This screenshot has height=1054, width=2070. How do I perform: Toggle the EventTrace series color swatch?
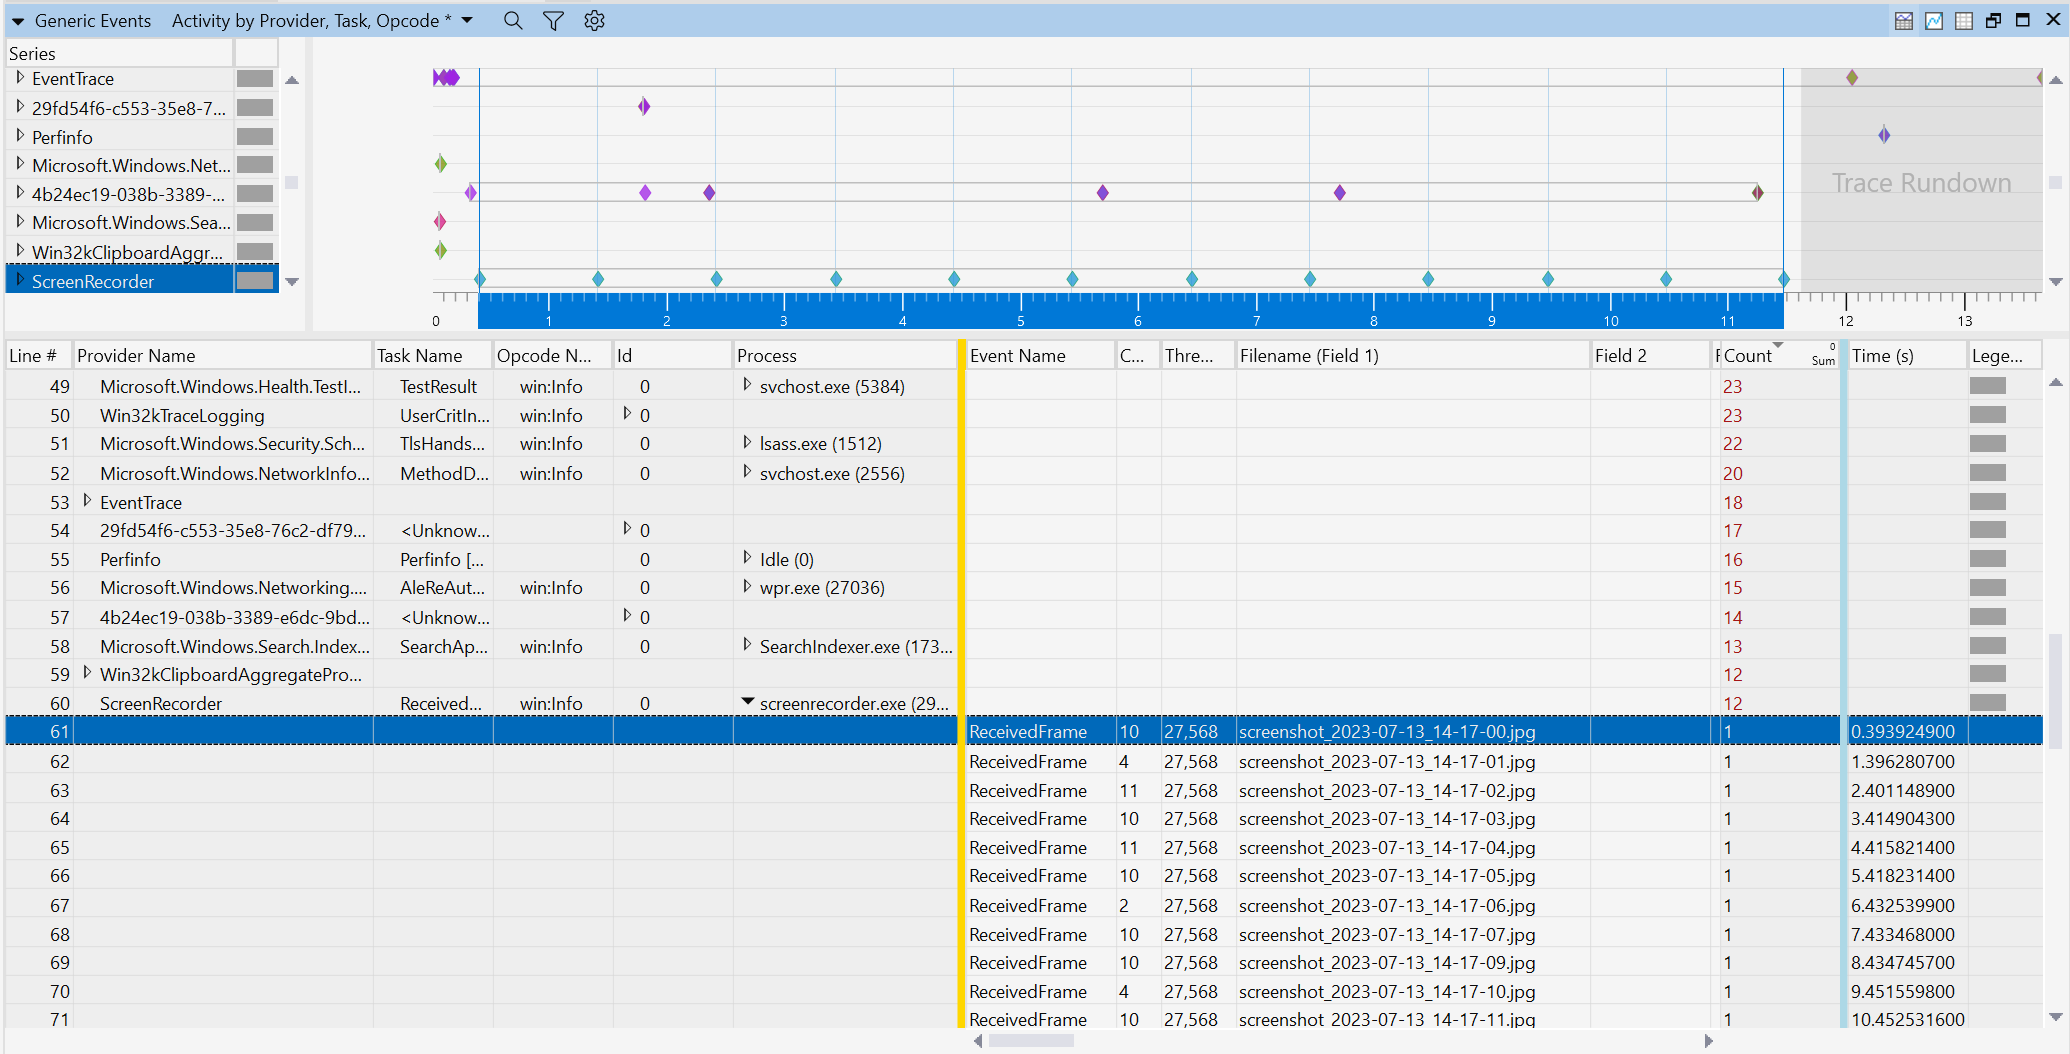tap(255, 78)
